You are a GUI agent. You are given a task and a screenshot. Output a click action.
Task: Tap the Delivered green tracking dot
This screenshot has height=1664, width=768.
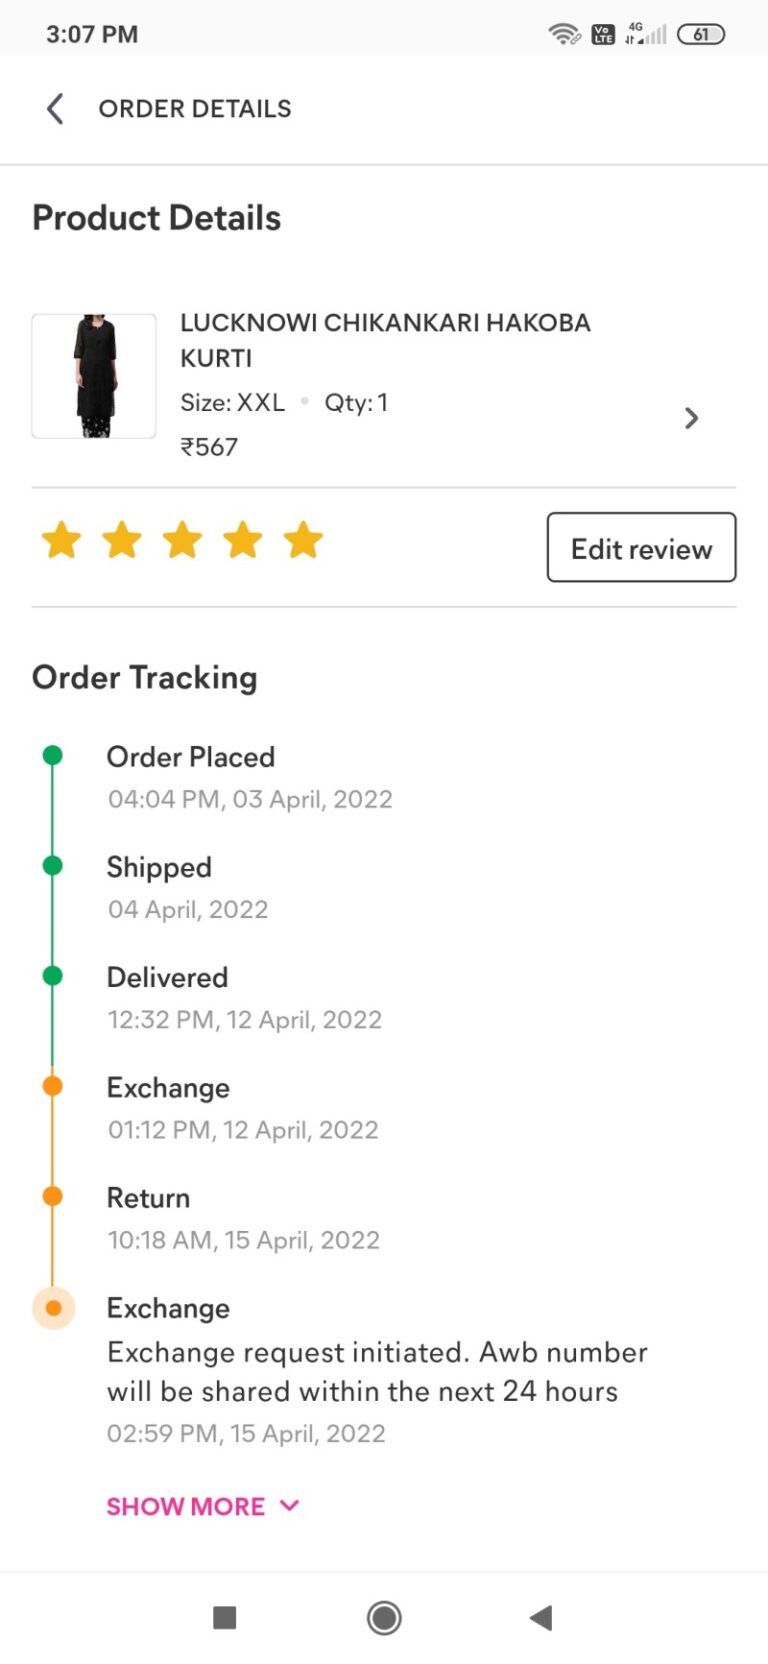tap(53, 975)
